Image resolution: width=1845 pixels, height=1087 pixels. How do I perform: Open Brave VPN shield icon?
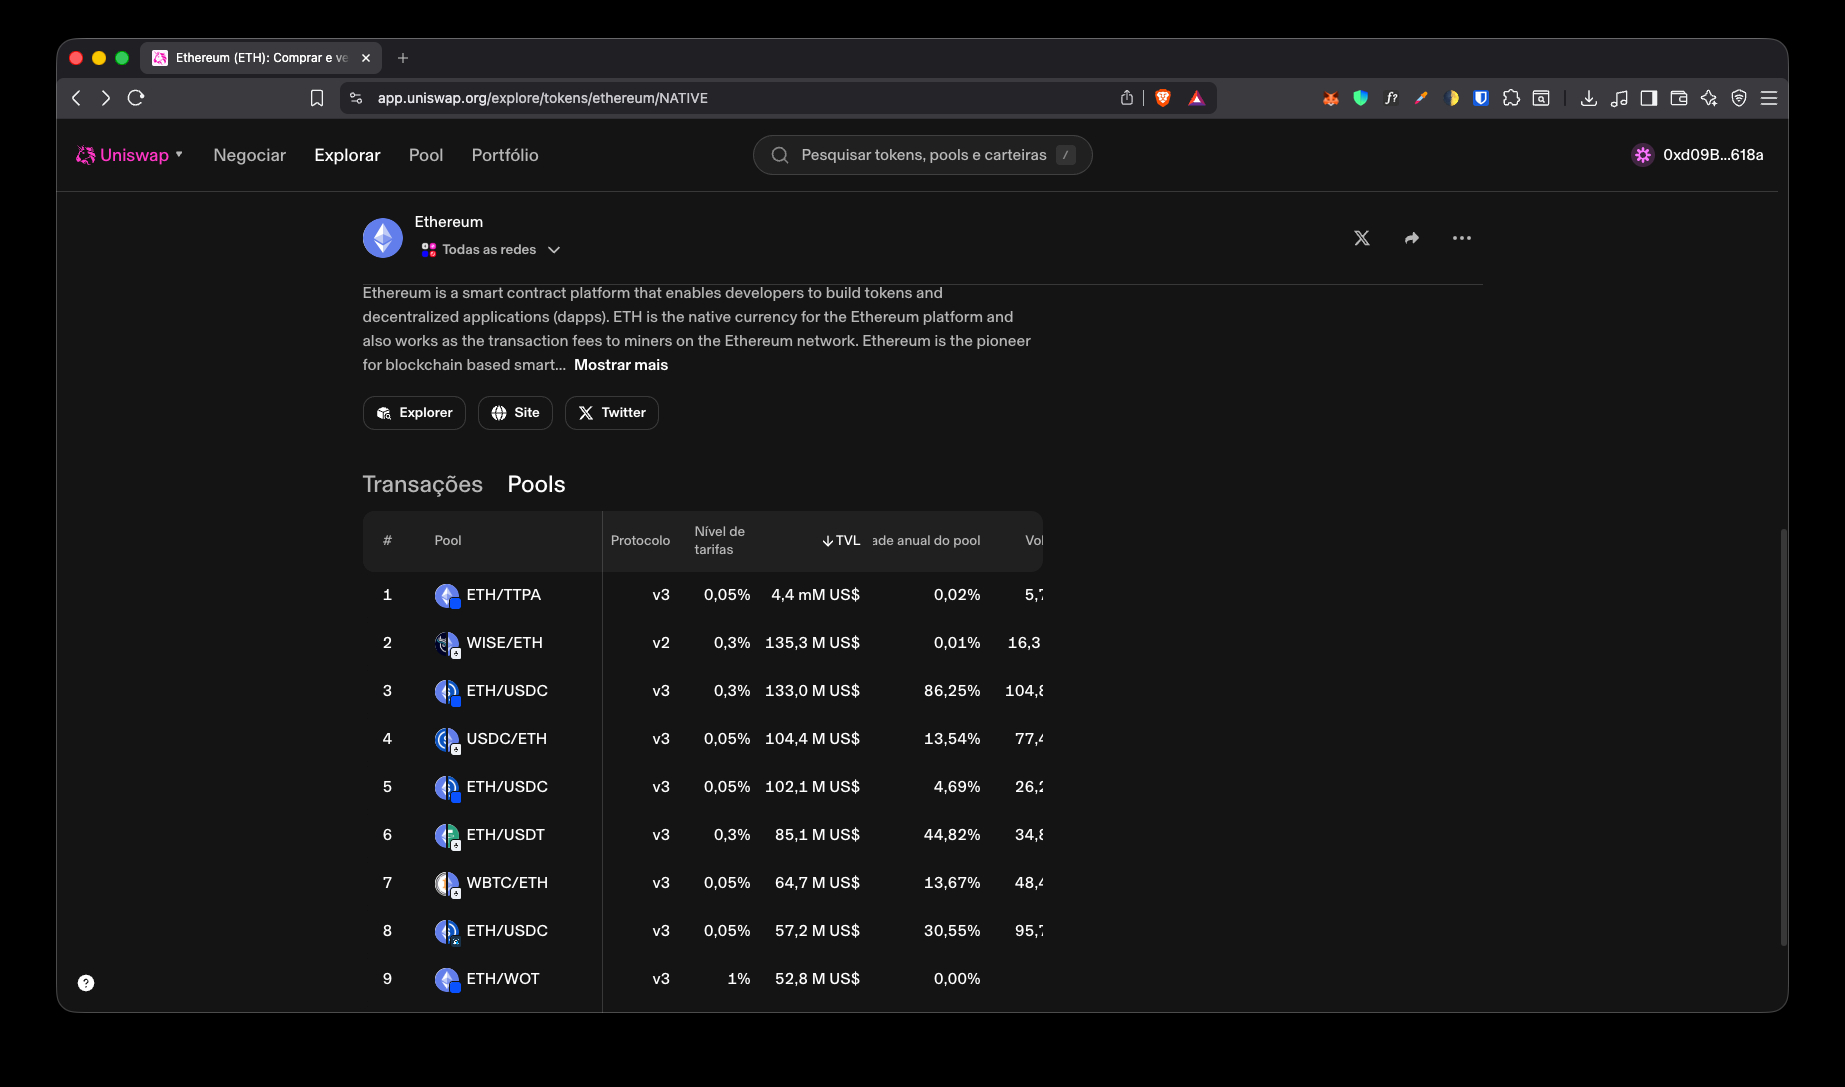tap(1739, 98)
